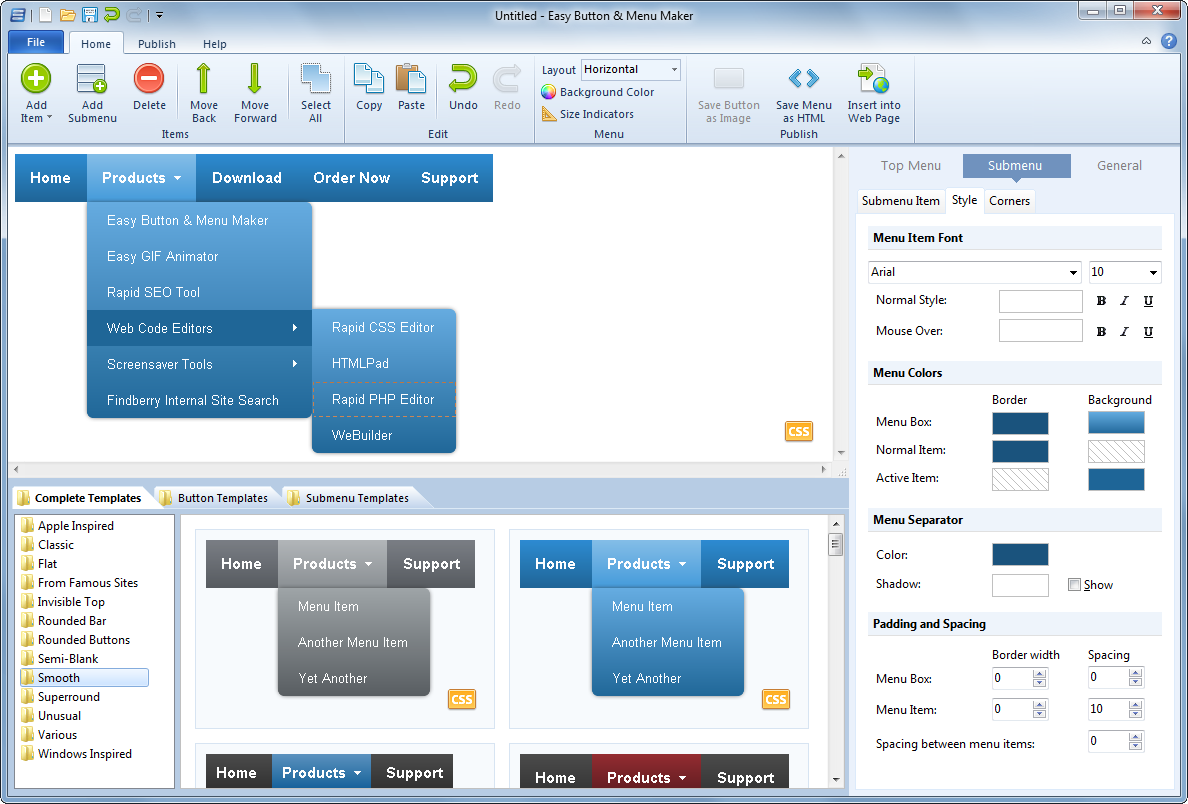Click the Move Forward arrow icon
This screenshot has width=1188, height=804.
pos(255,80)
